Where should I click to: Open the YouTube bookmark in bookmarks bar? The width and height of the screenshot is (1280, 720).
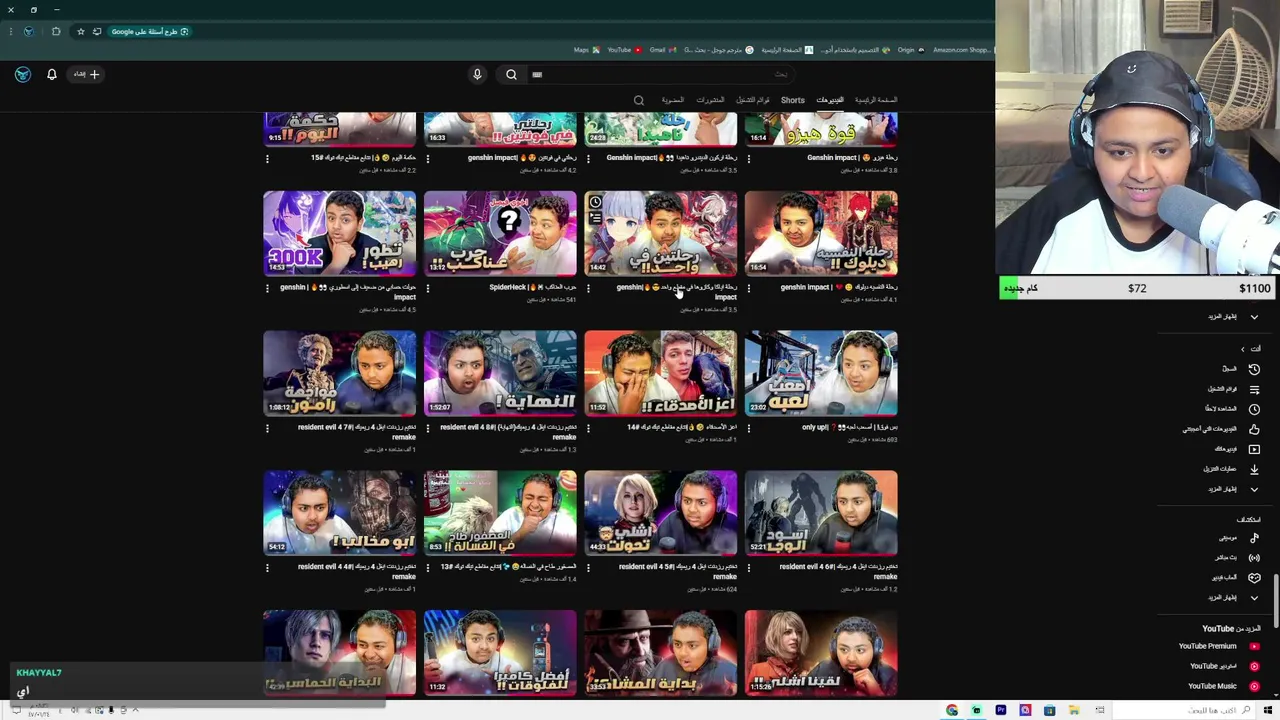tap(625, 50)
